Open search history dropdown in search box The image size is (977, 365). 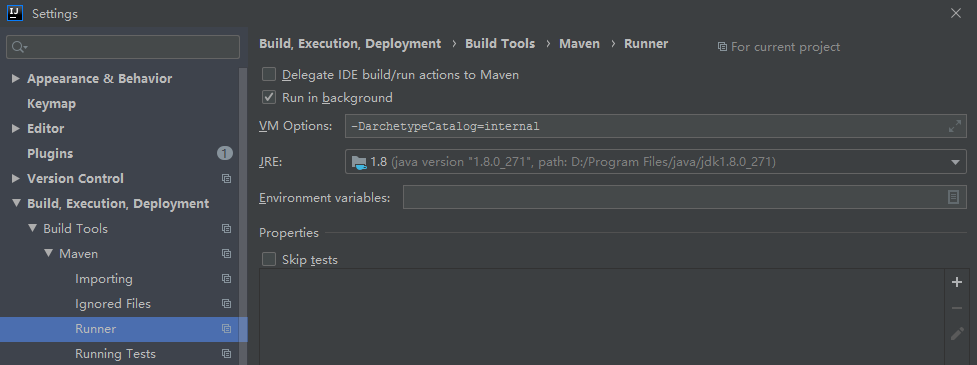pyautogui.click(x=26, y=47)
